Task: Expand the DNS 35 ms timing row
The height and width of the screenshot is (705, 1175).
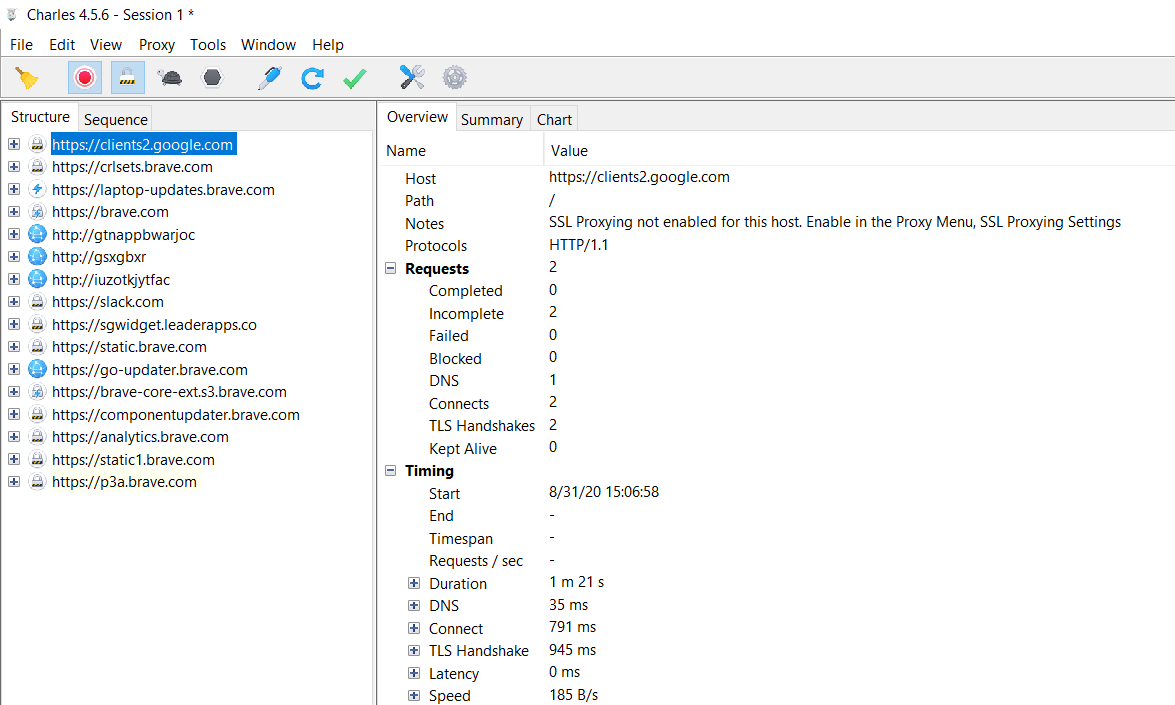Action: pyautogui.click(x=414, y=605)
